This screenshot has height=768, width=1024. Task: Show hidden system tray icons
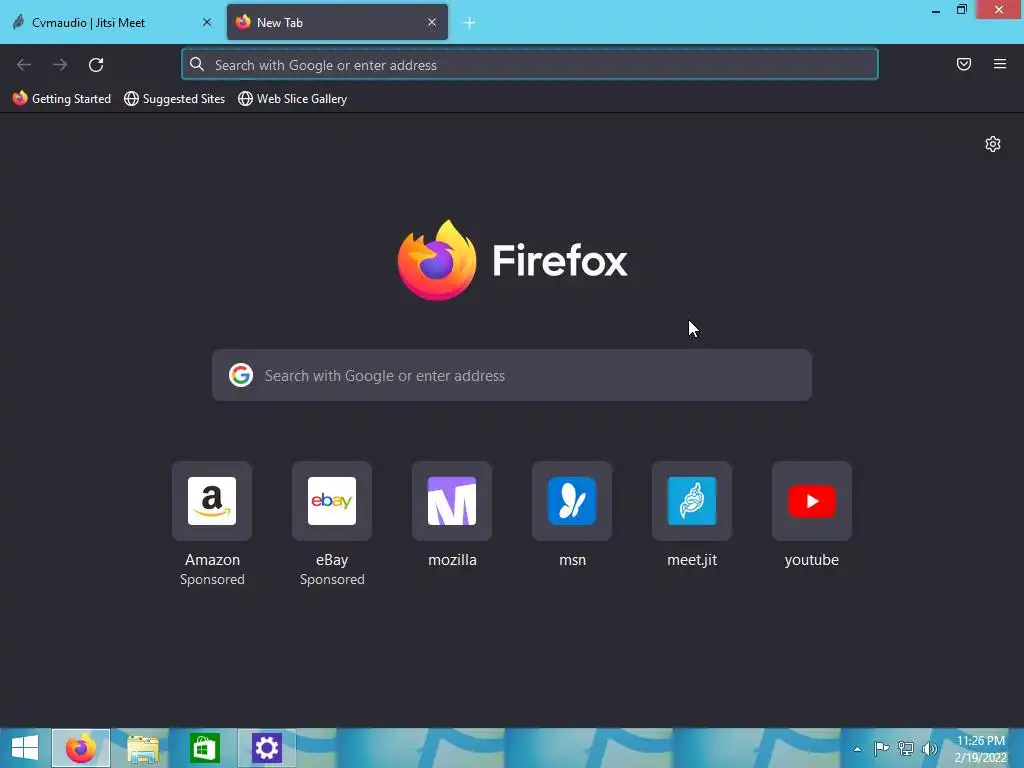point(857,749)
